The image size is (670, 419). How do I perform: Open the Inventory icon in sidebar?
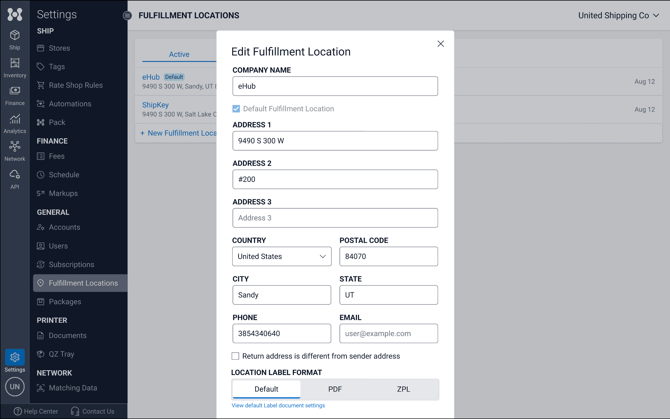14,67
